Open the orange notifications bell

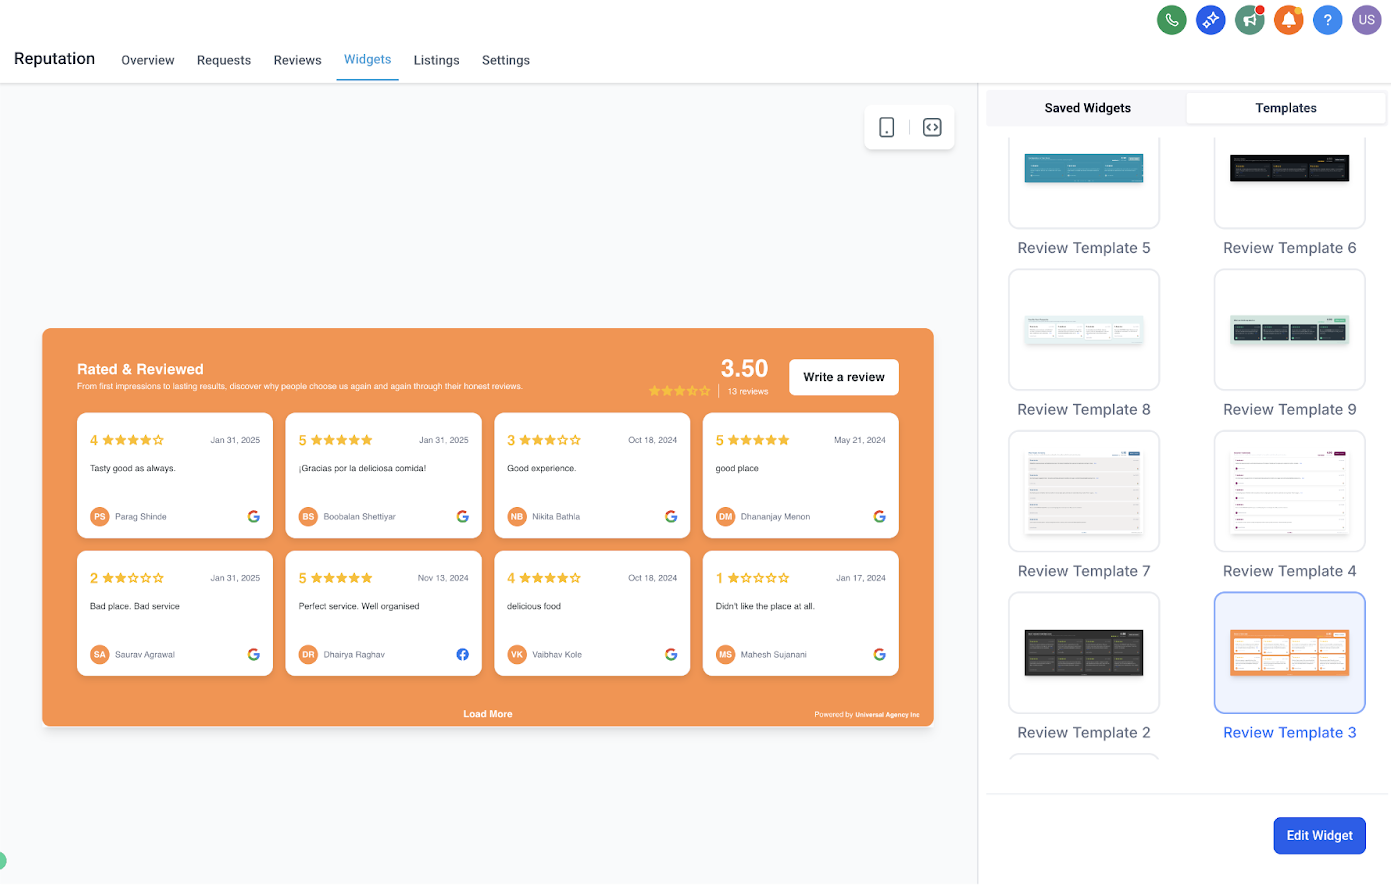coord(1288,19)
